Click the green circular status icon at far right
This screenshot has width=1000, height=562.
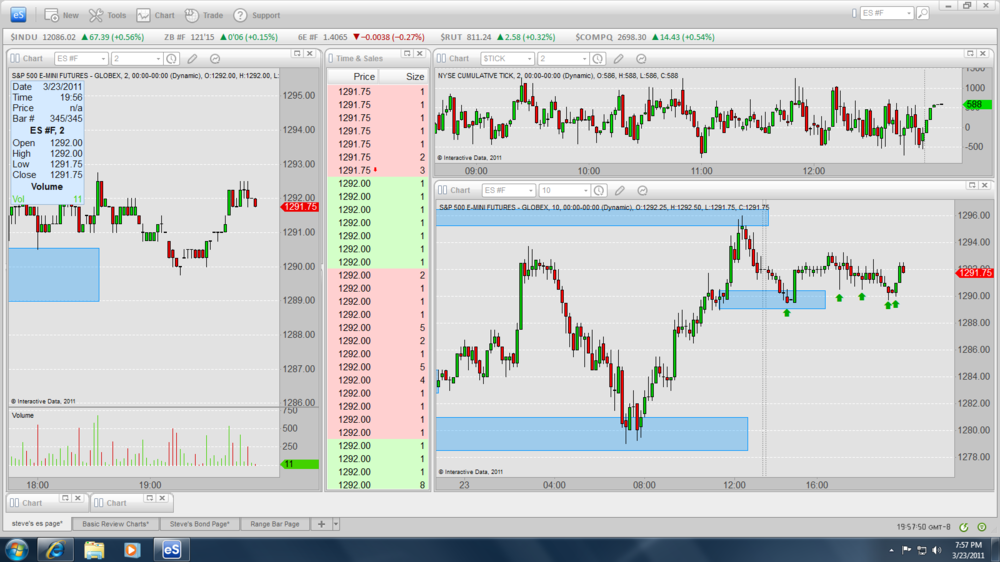[x=982, y=527]
